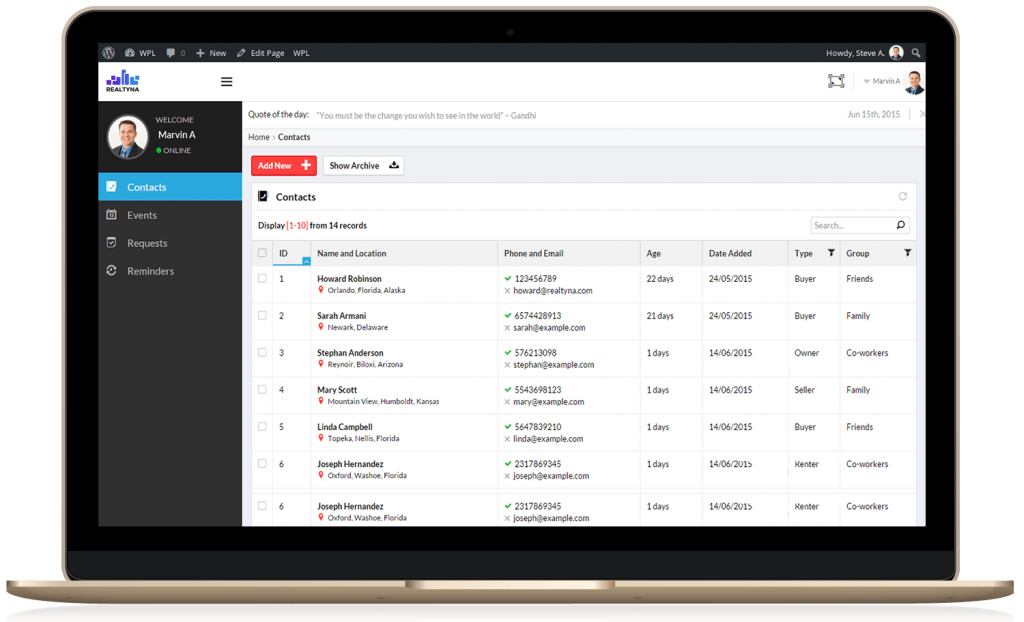Screen dimensions: 1024x622
Task: Click the hamburger menu icon
Action: click(x=227, y=82)
